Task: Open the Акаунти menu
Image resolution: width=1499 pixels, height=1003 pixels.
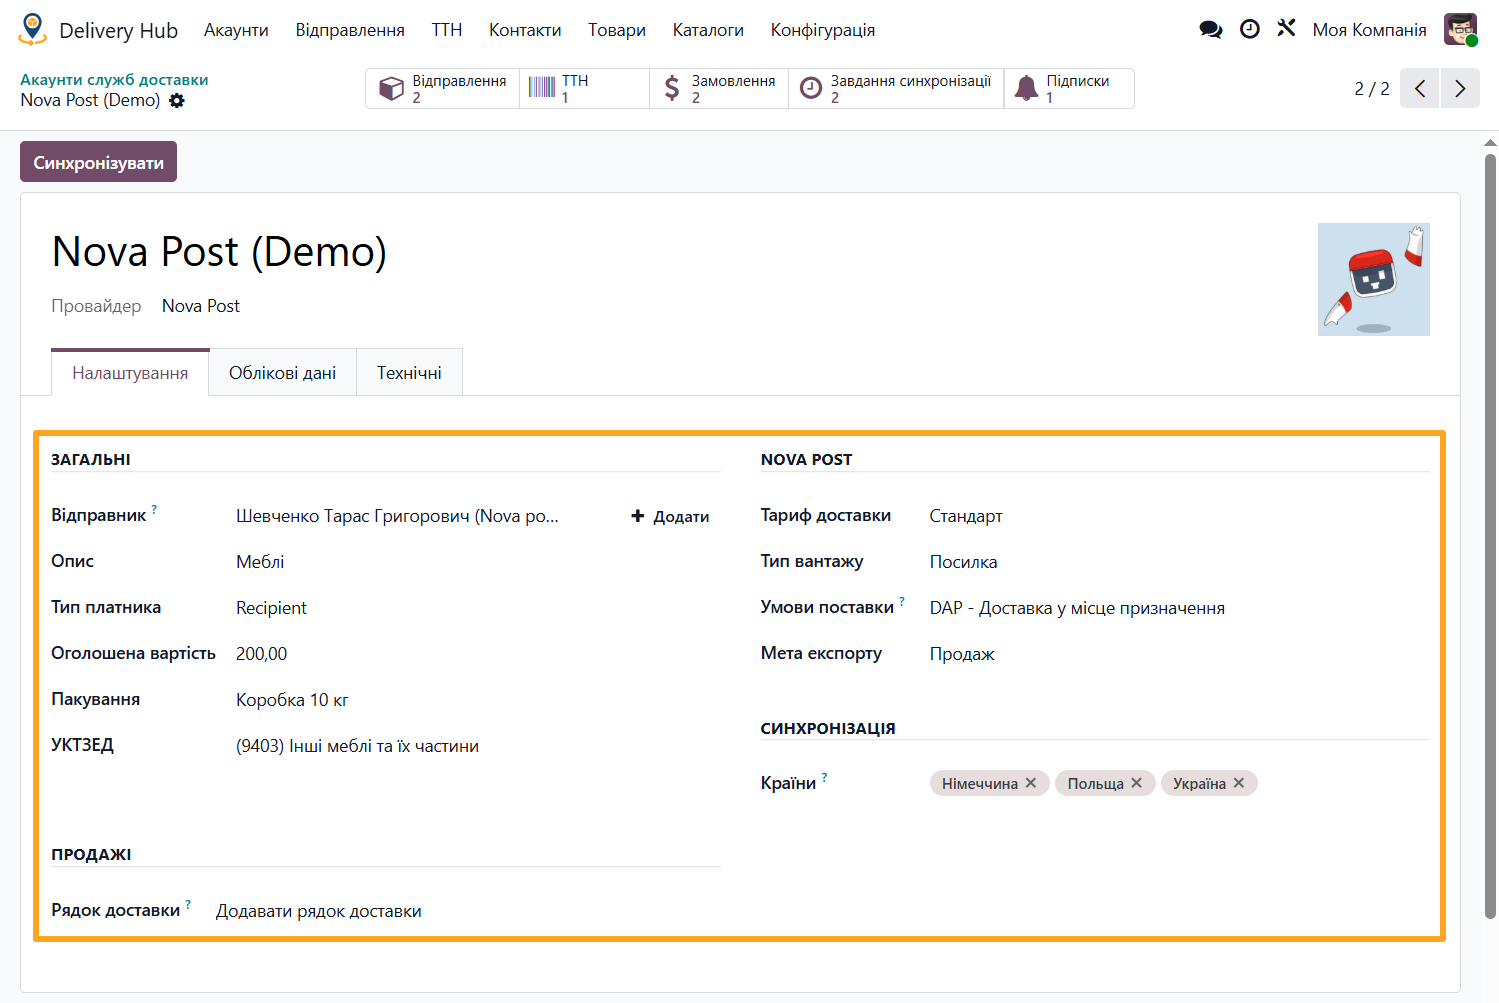Action: 236,30
